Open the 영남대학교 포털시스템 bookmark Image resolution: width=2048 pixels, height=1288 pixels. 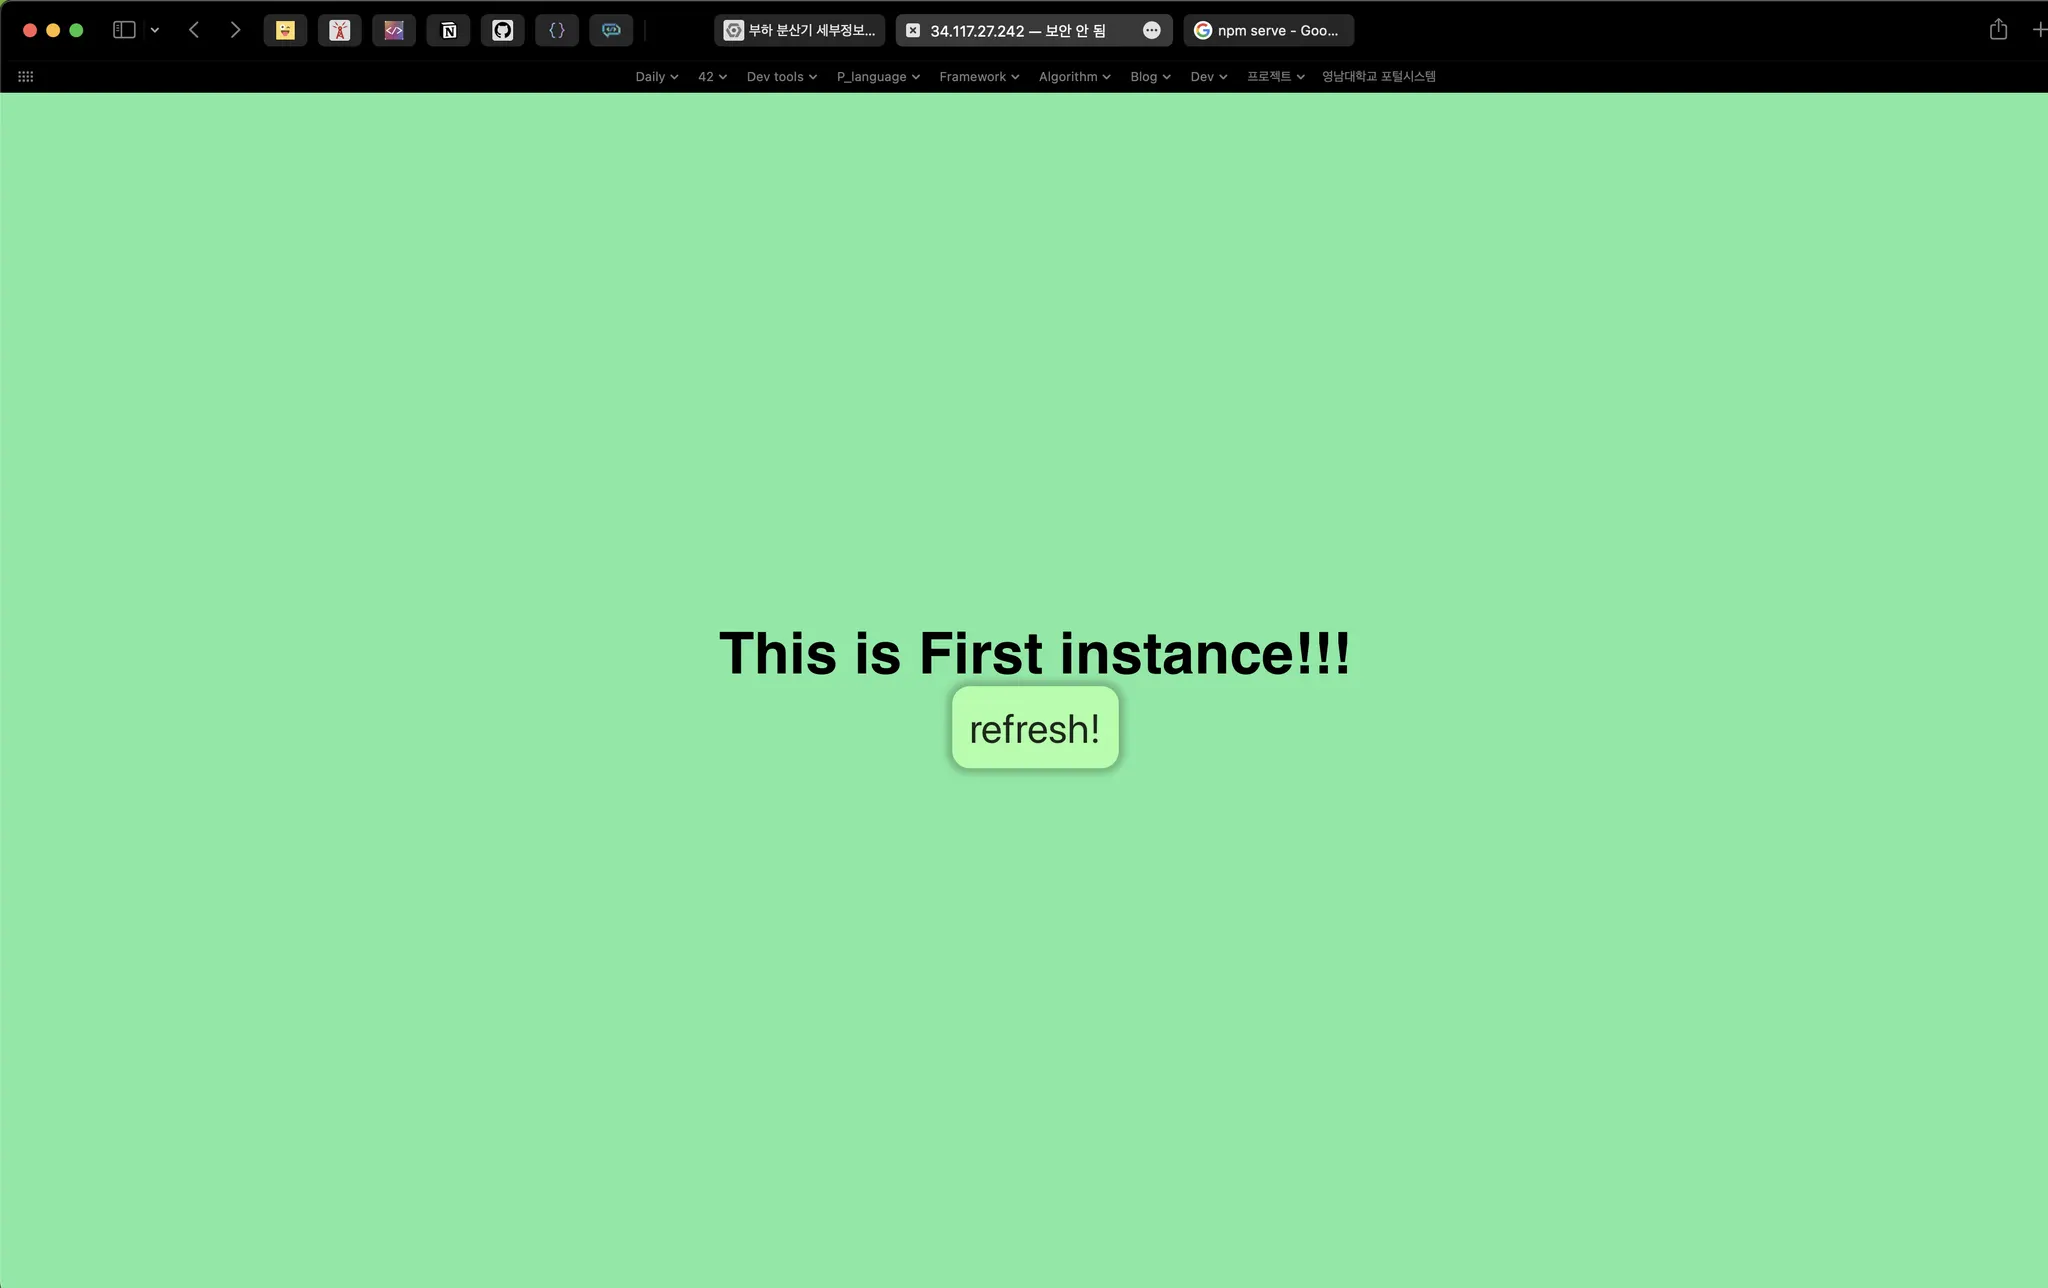[1378, 76]
